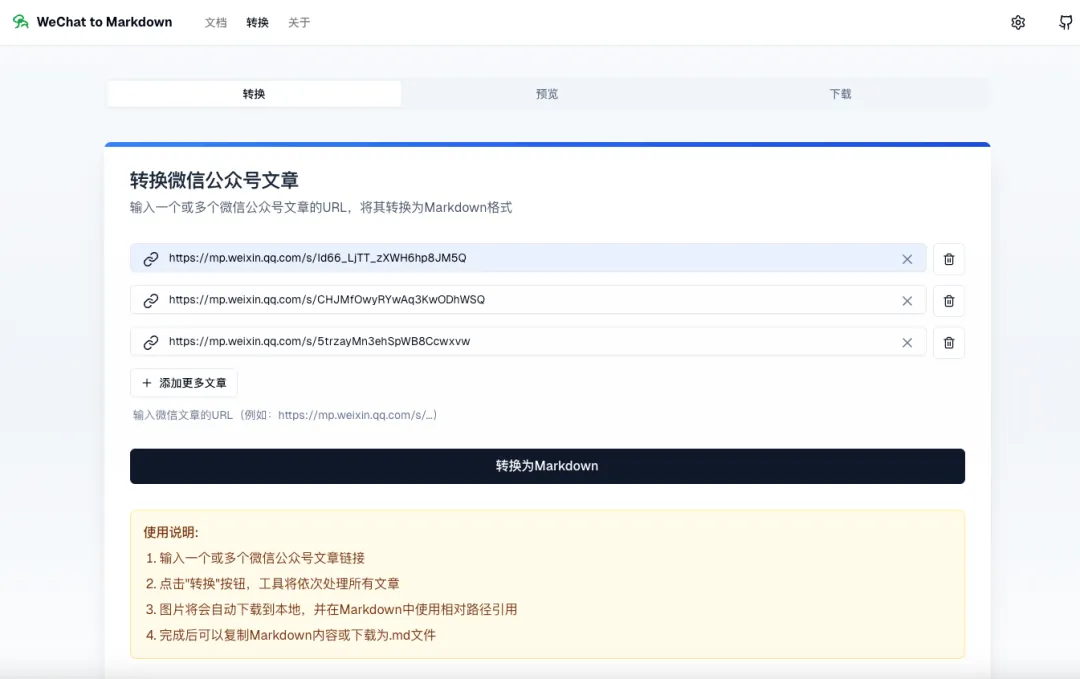This screenshot has width=1080, height=679.
Task: Open settings via the gear icon
Action: point(1018,22)
